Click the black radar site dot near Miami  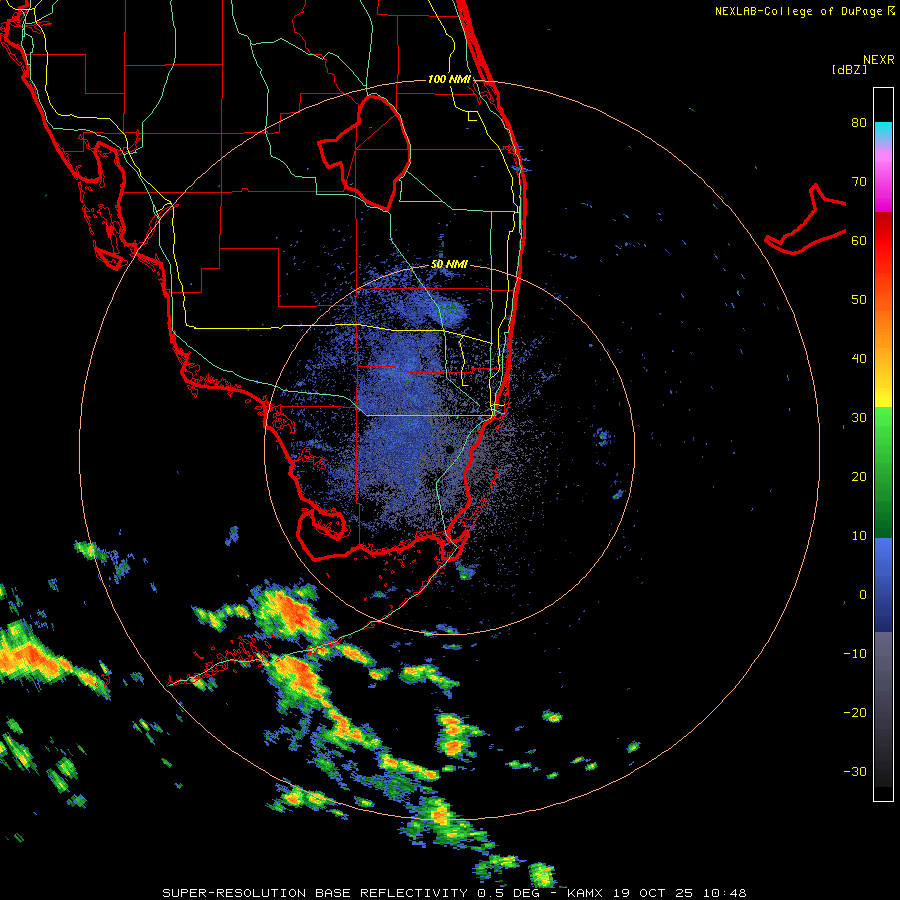pos(450,449)
